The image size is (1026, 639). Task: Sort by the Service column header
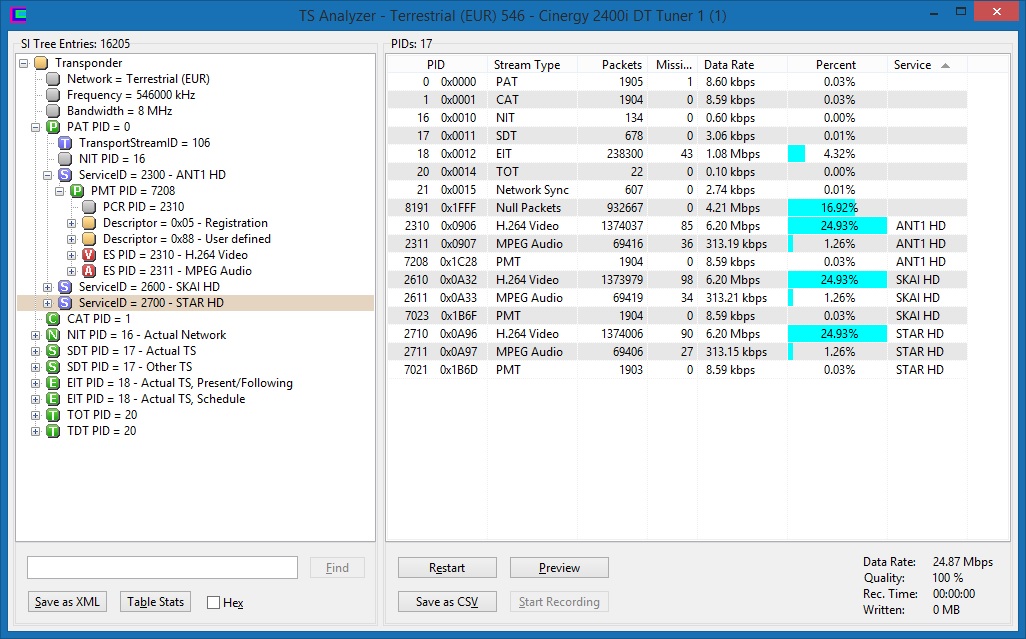927,64
